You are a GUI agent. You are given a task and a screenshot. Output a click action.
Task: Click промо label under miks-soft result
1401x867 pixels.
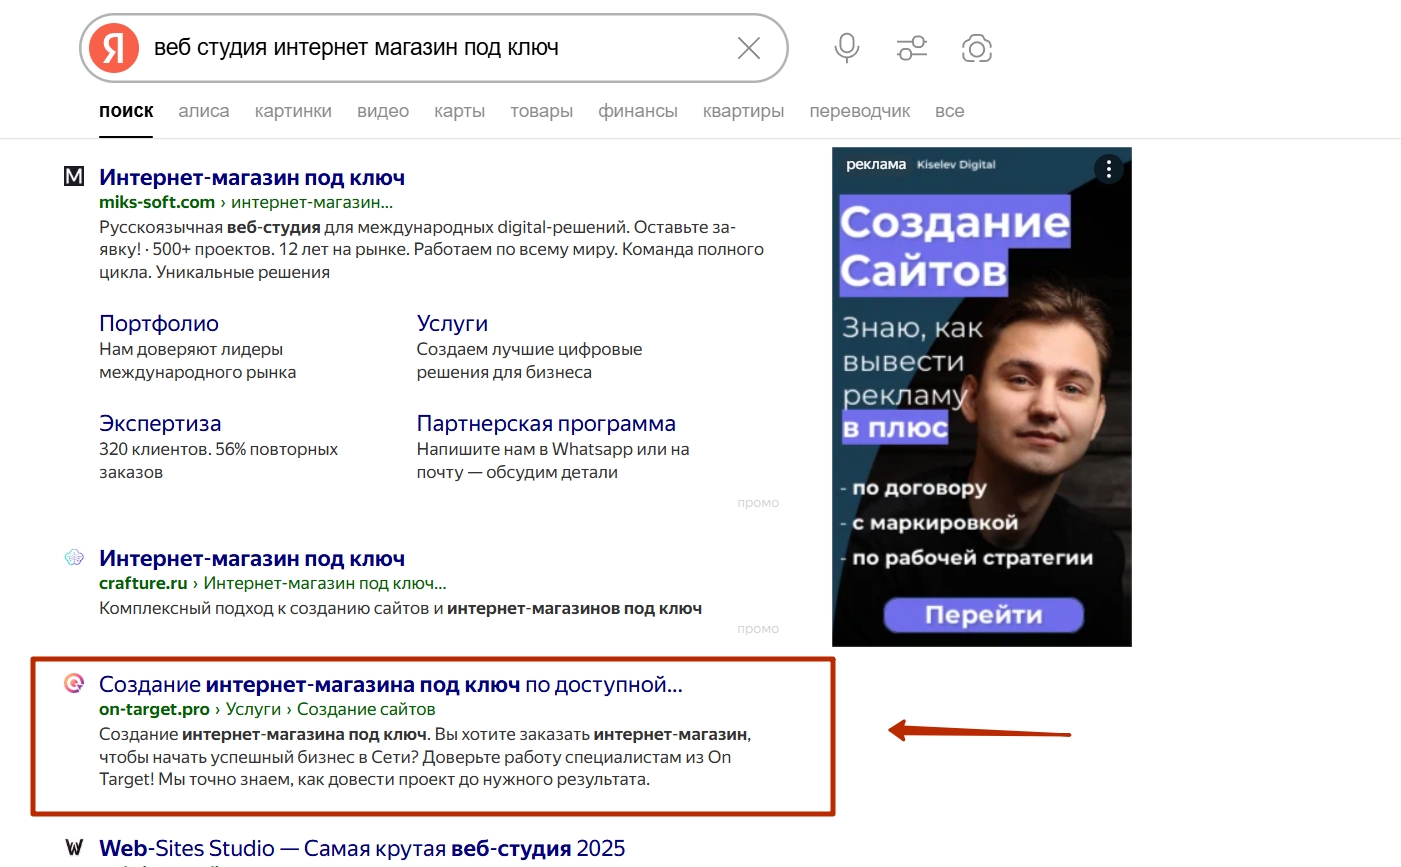pyautogui.click(x=758, y=503)
